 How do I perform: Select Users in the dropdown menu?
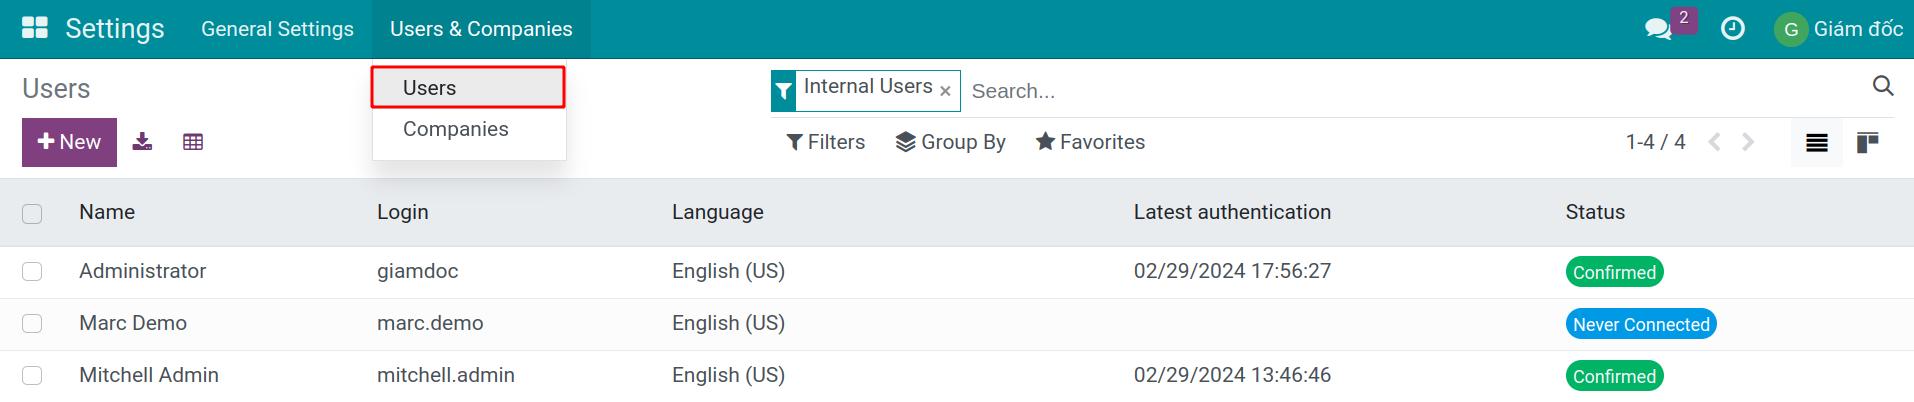(468, 87)
